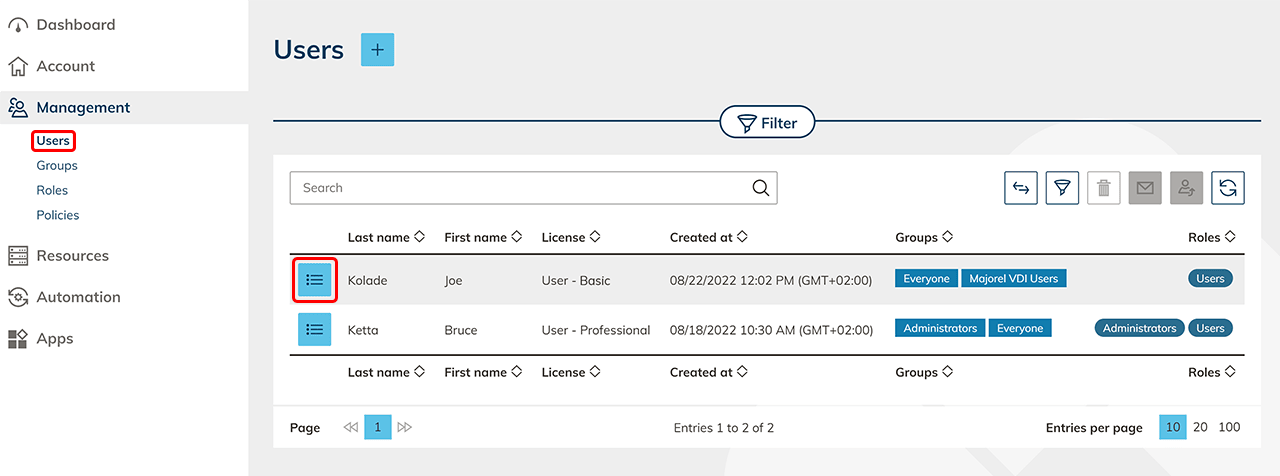Open the actions menu for Kolade

click(x=314, y=280)
